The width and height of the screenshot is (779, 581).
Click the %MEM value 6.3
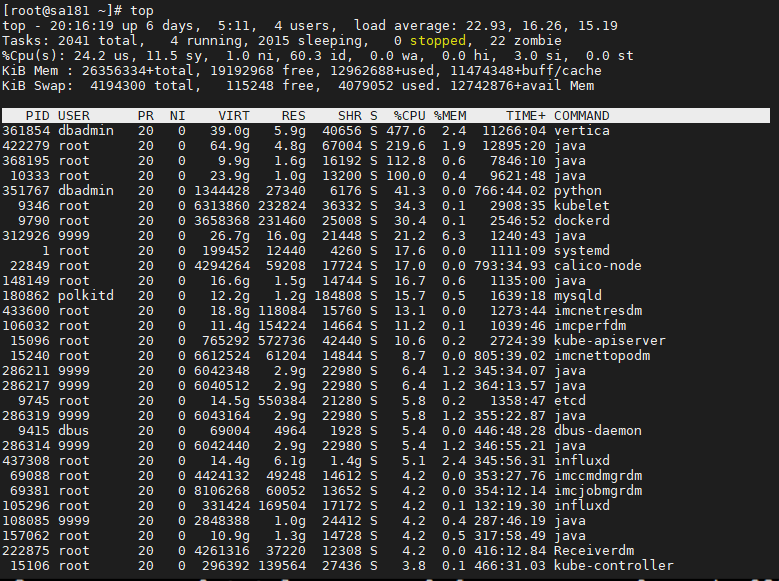click(454, 236)
